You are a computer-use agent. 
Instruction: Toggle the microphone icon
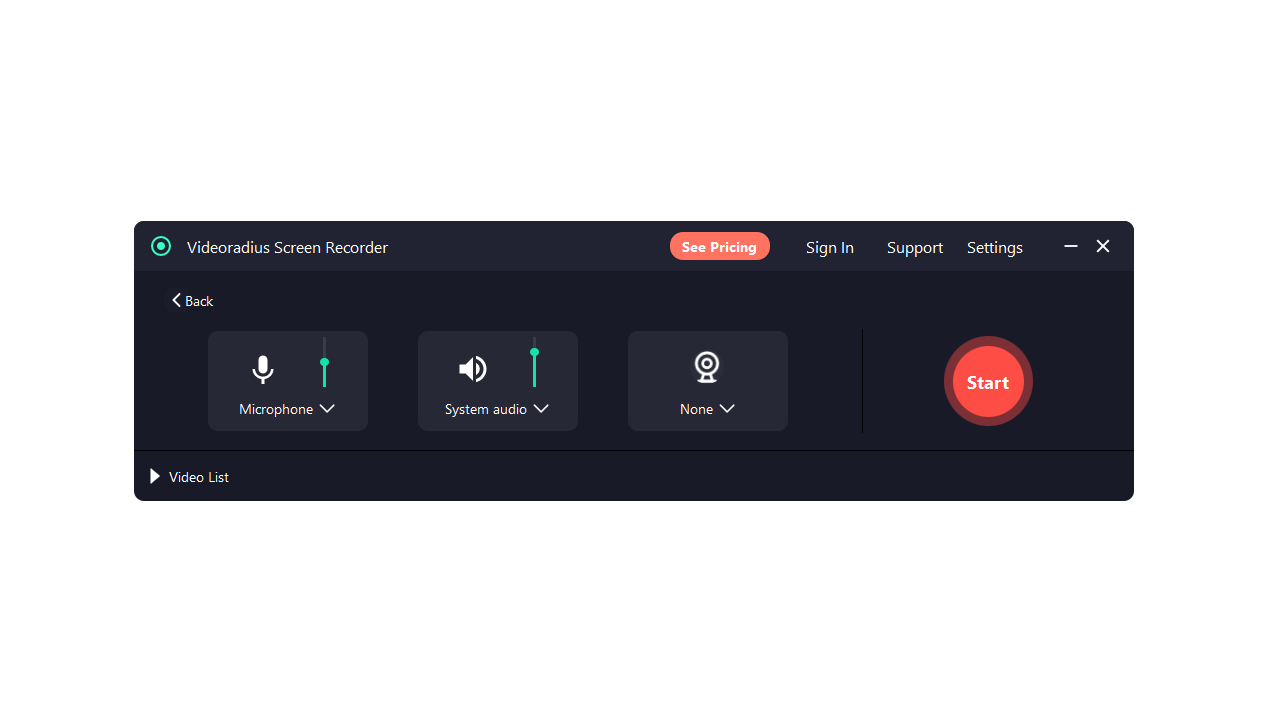pyautogui.click(x=262, y=370)
